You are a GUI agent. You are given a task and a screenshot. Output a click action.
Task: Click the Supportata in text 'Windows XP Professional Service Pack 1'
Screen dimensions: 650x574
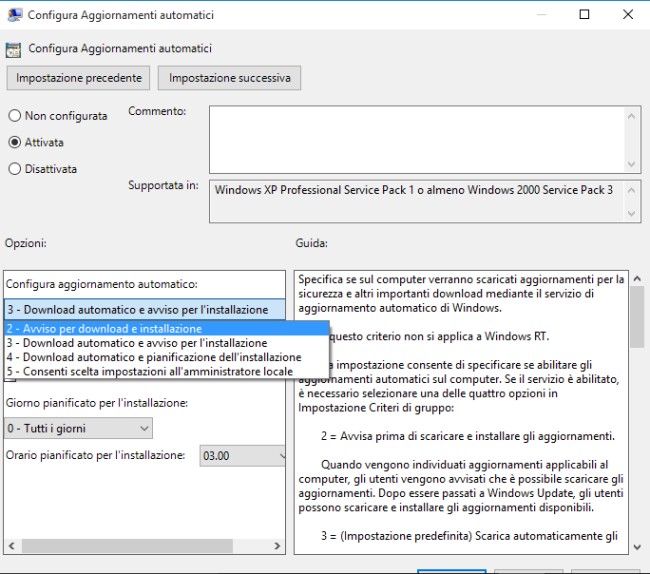(314, 190)
